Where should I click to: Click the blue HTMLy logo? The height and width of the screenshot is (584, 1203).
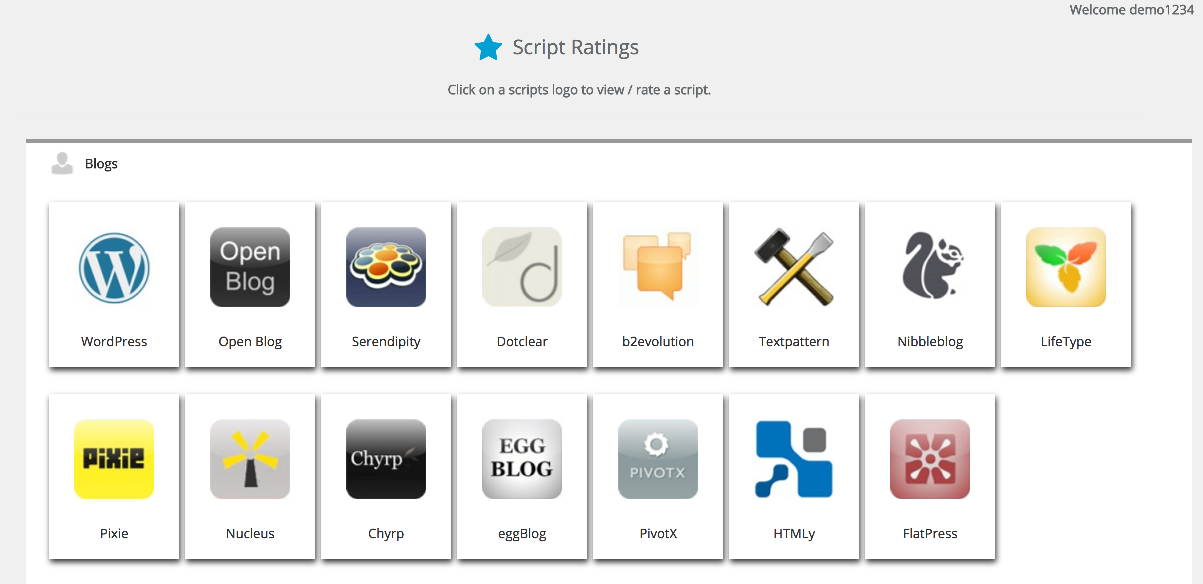pyautogui.click(x=794, y=459)
